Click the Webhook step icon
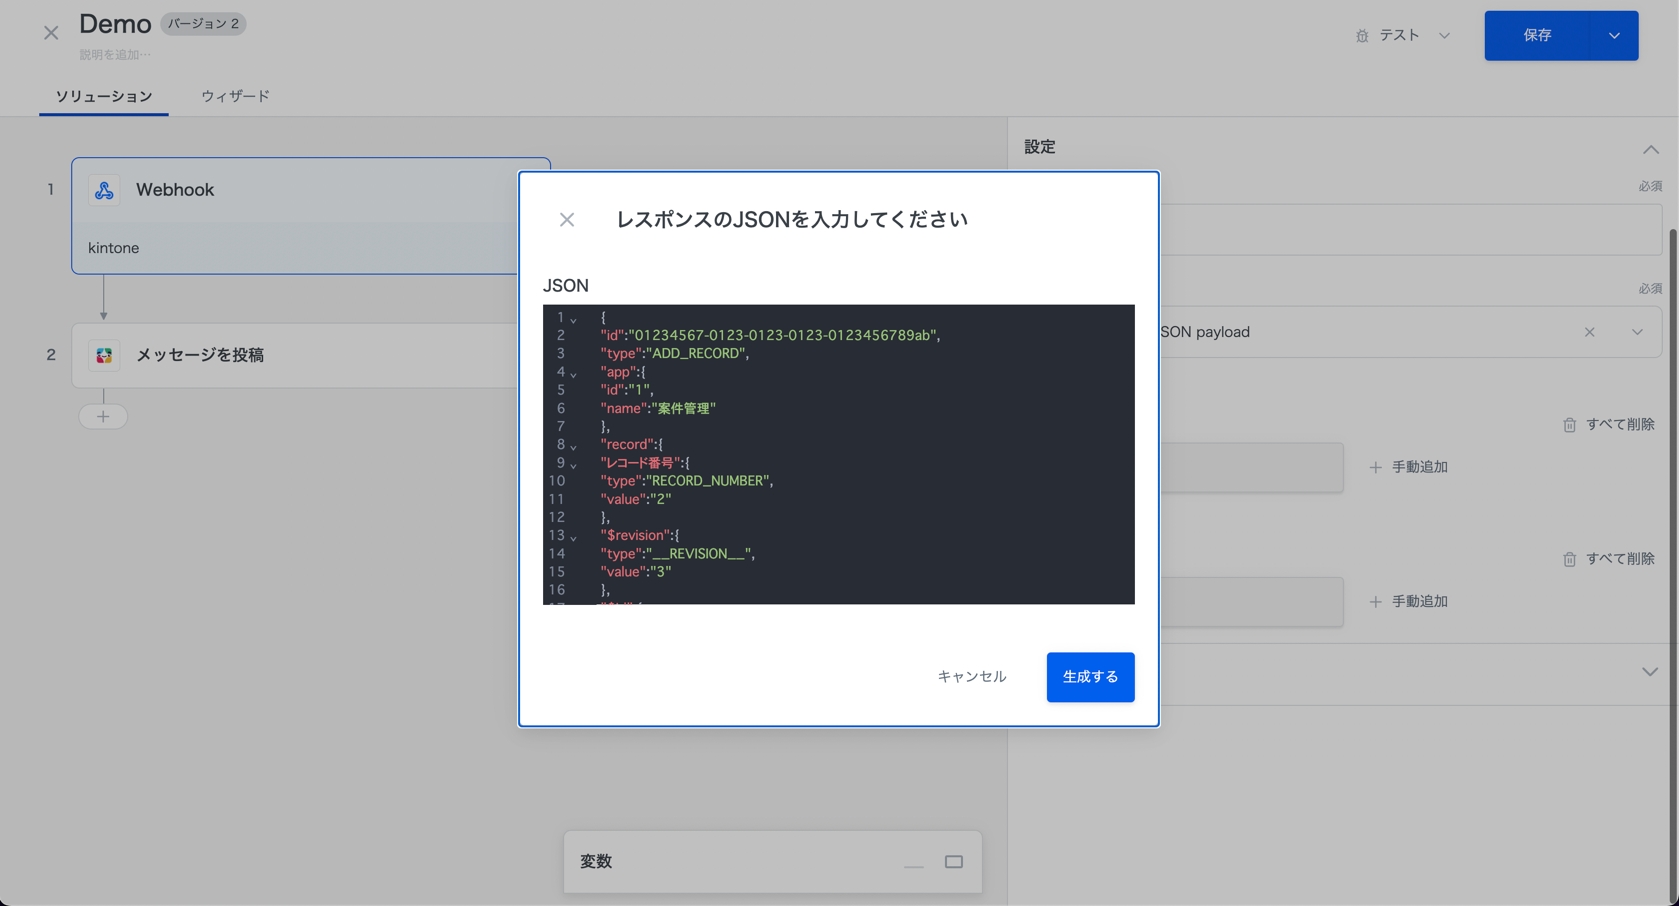 pos(104,190)
